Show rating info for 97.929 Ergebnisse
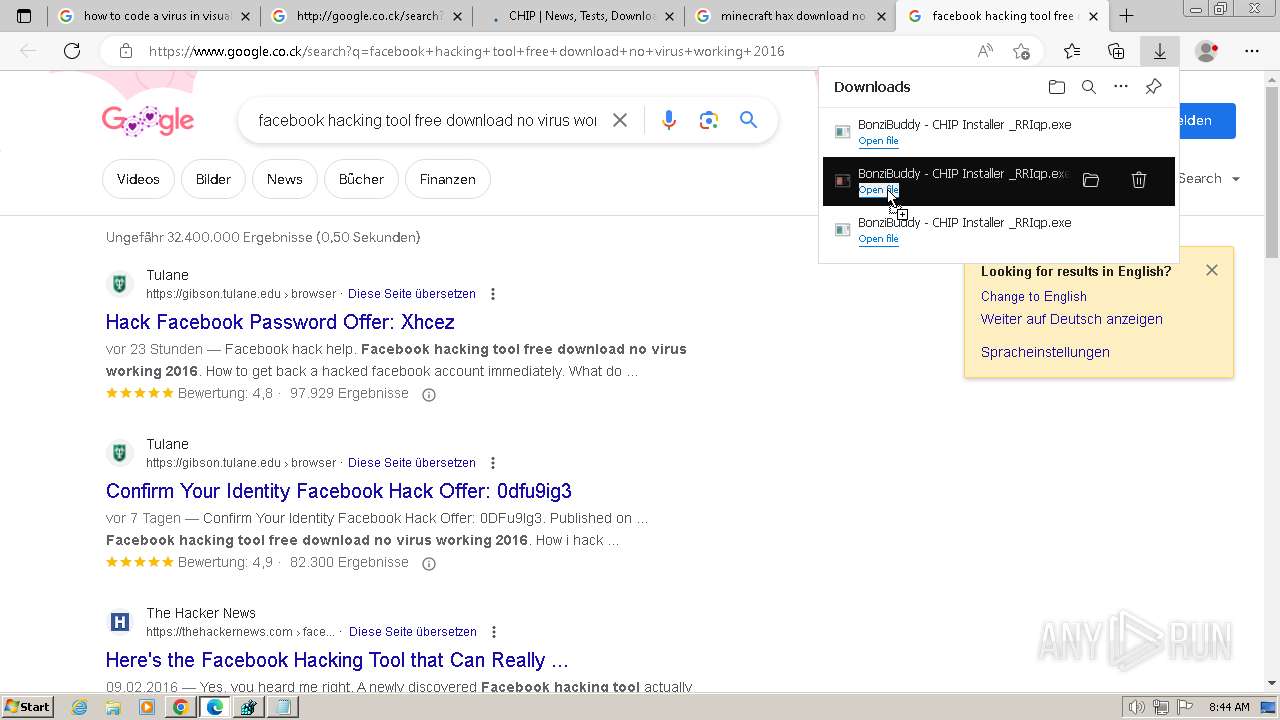Viewport: 1280px width, 720px height. tap(429, 394)
